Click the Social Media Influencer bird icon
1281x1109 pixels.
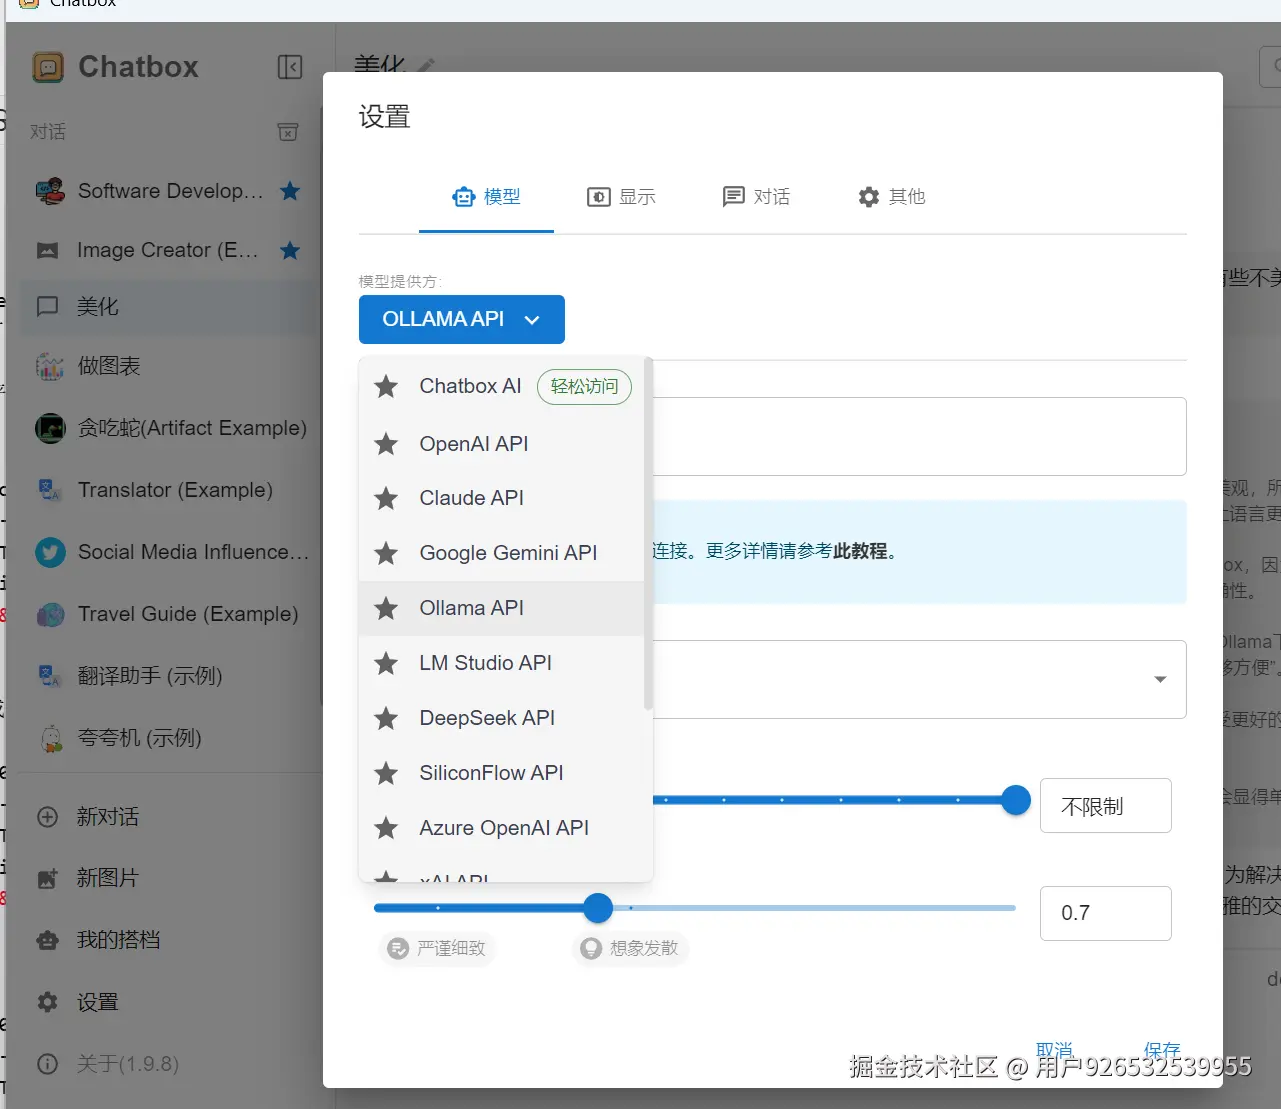click(49, 552)
